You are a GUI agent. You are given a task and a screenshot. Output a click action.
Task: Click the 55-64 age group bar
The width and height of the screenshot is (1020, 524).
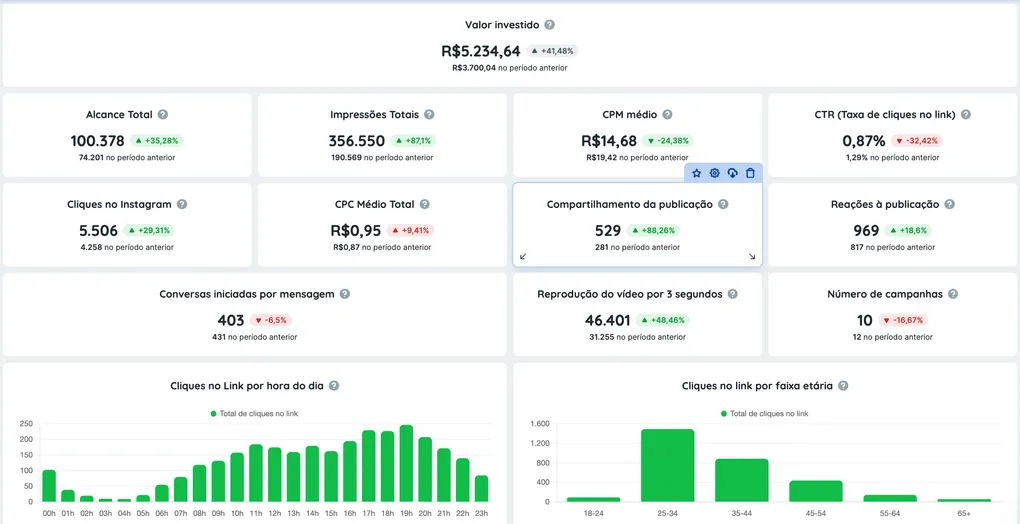point(890,499)
